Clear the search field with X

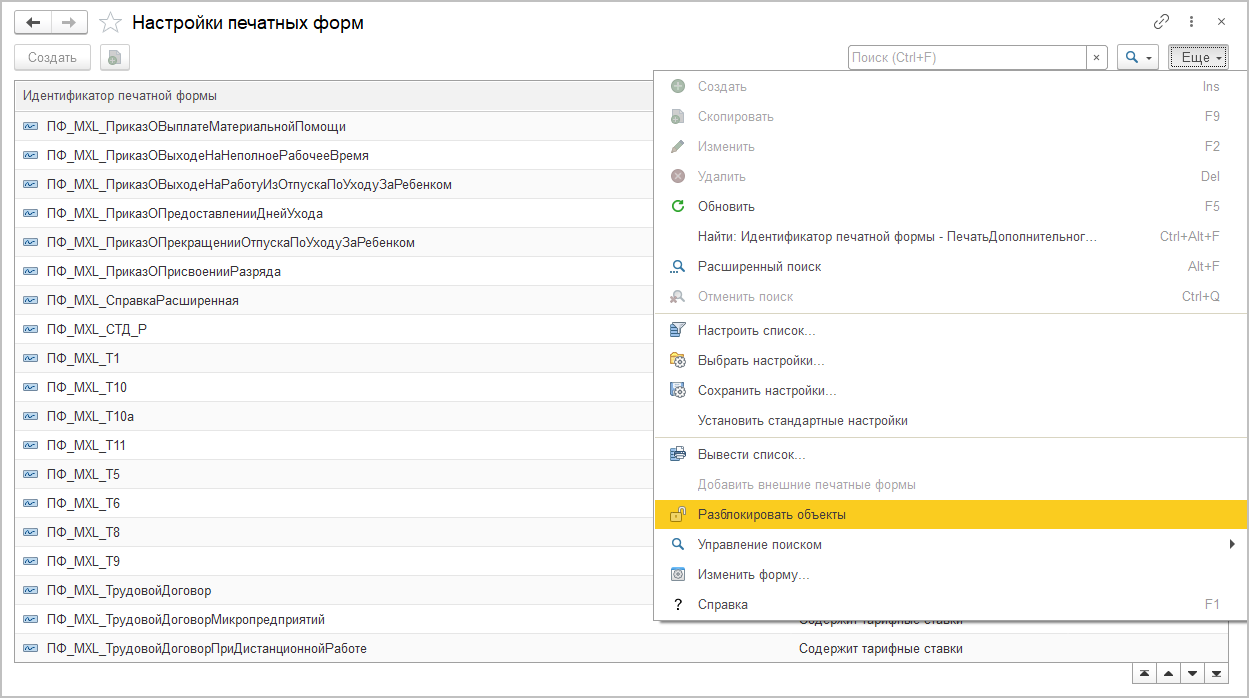point(1097,58)
